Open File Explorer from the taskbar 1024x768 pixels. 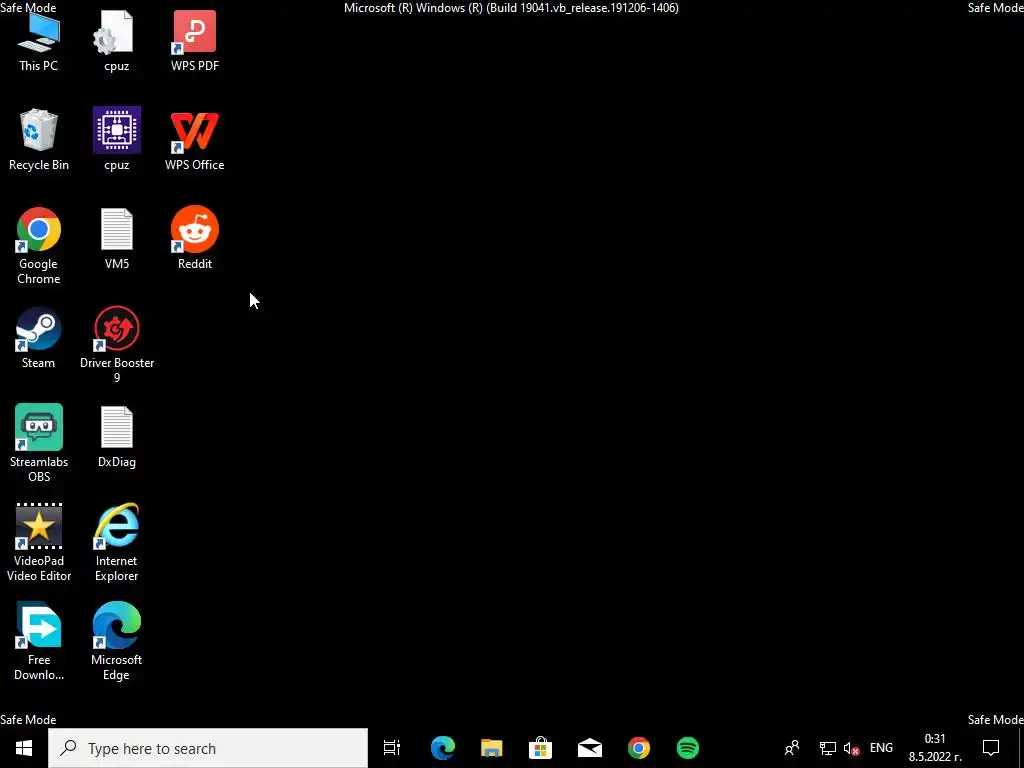[491, 748]
